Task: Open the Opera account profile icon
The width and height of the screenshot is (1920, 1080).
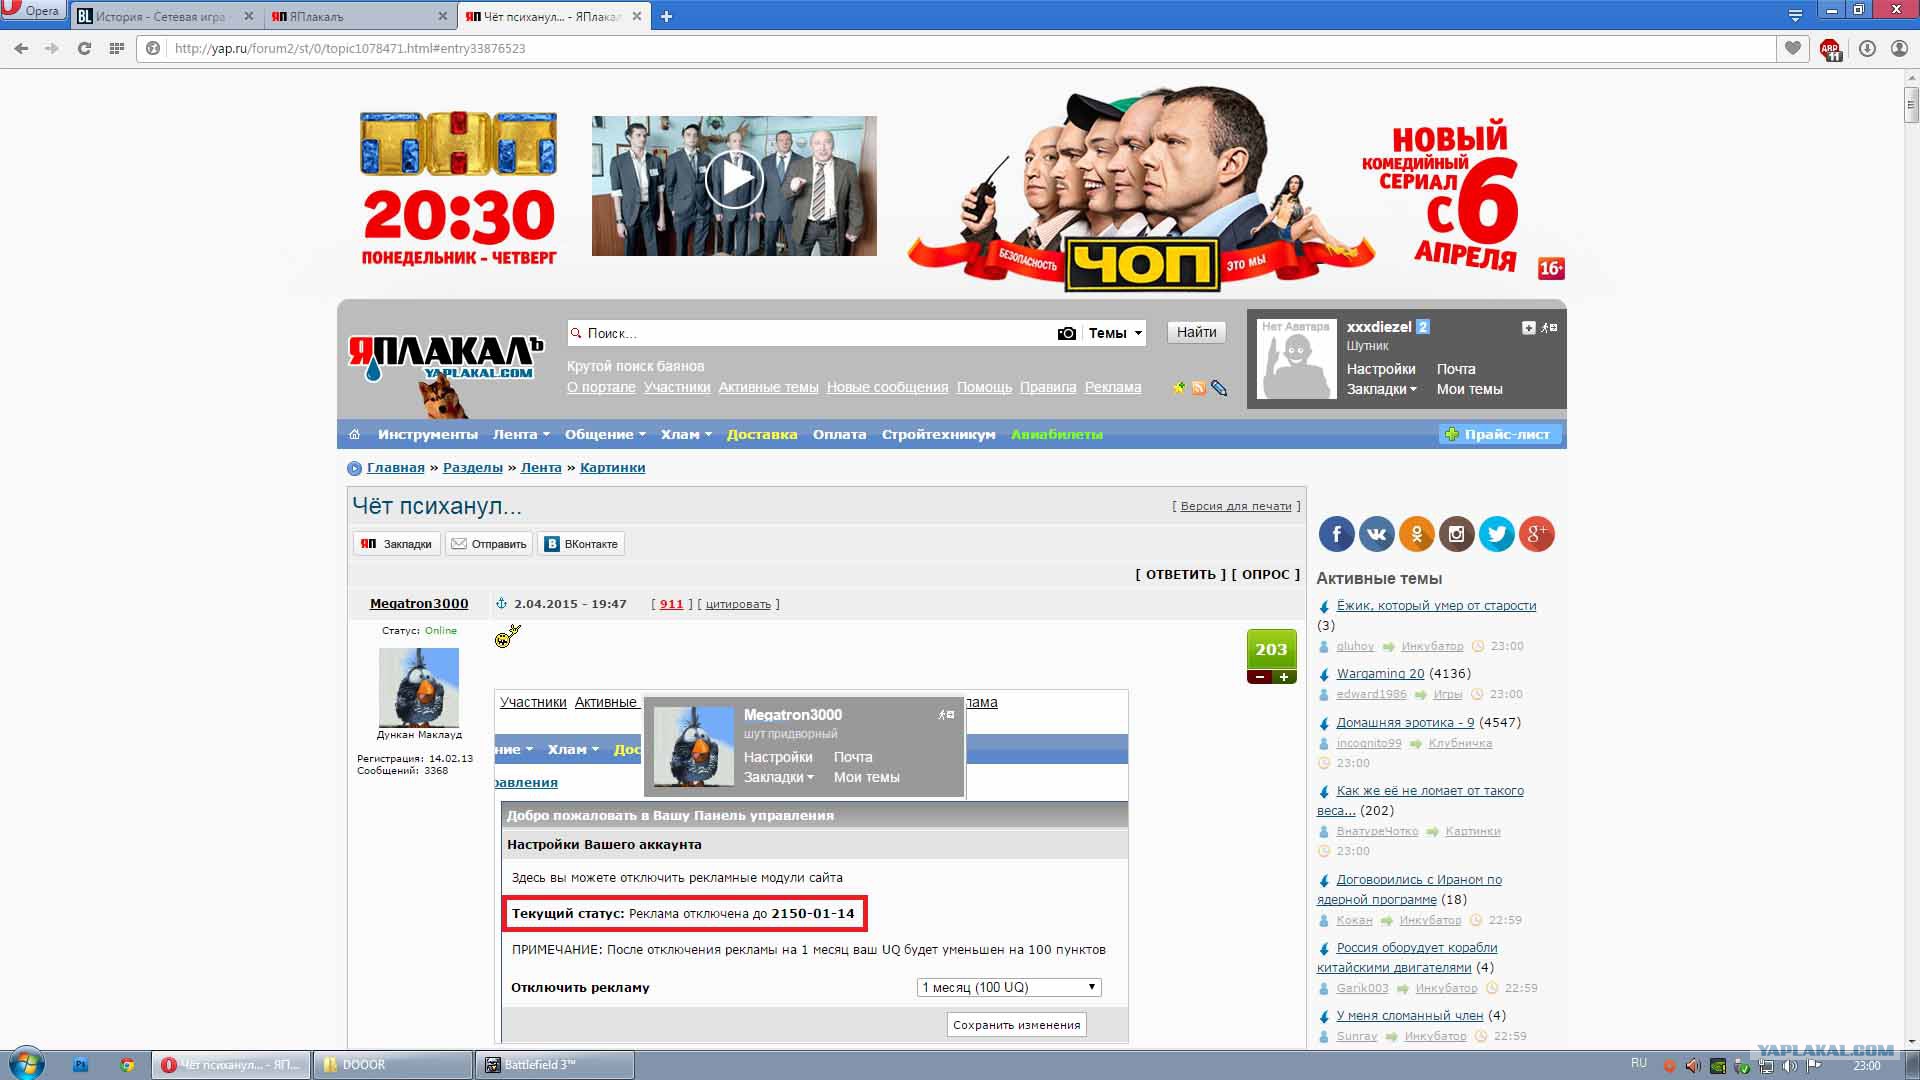Action: (1899, 48)
